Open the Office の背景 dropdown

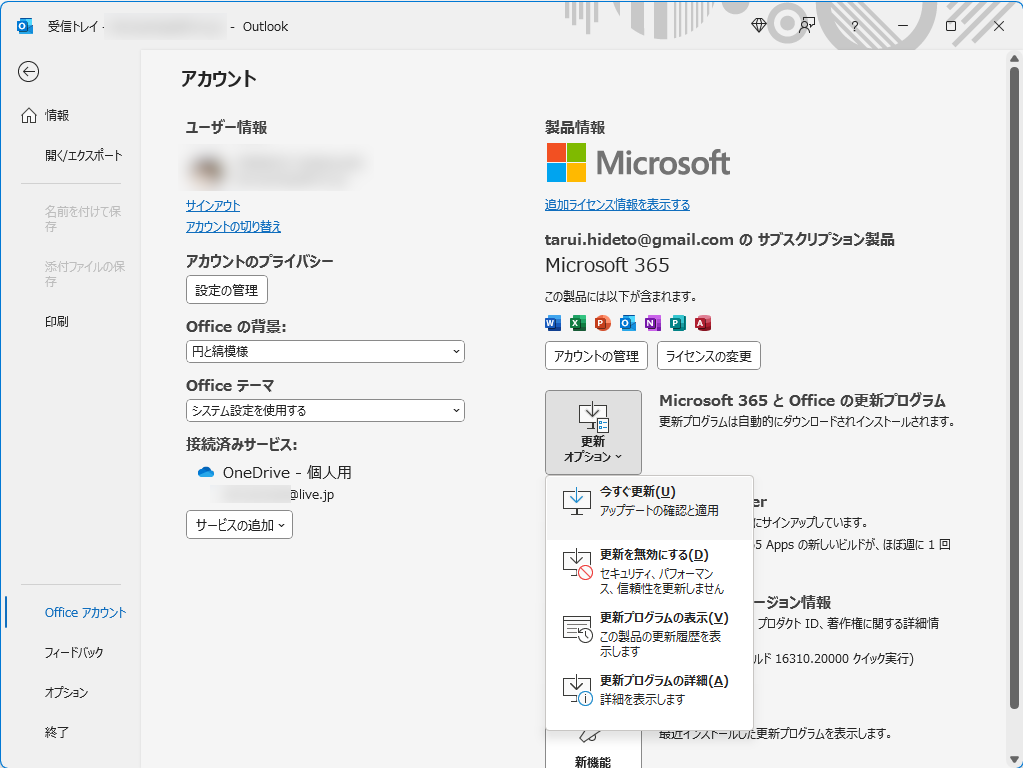coord(324,351)
